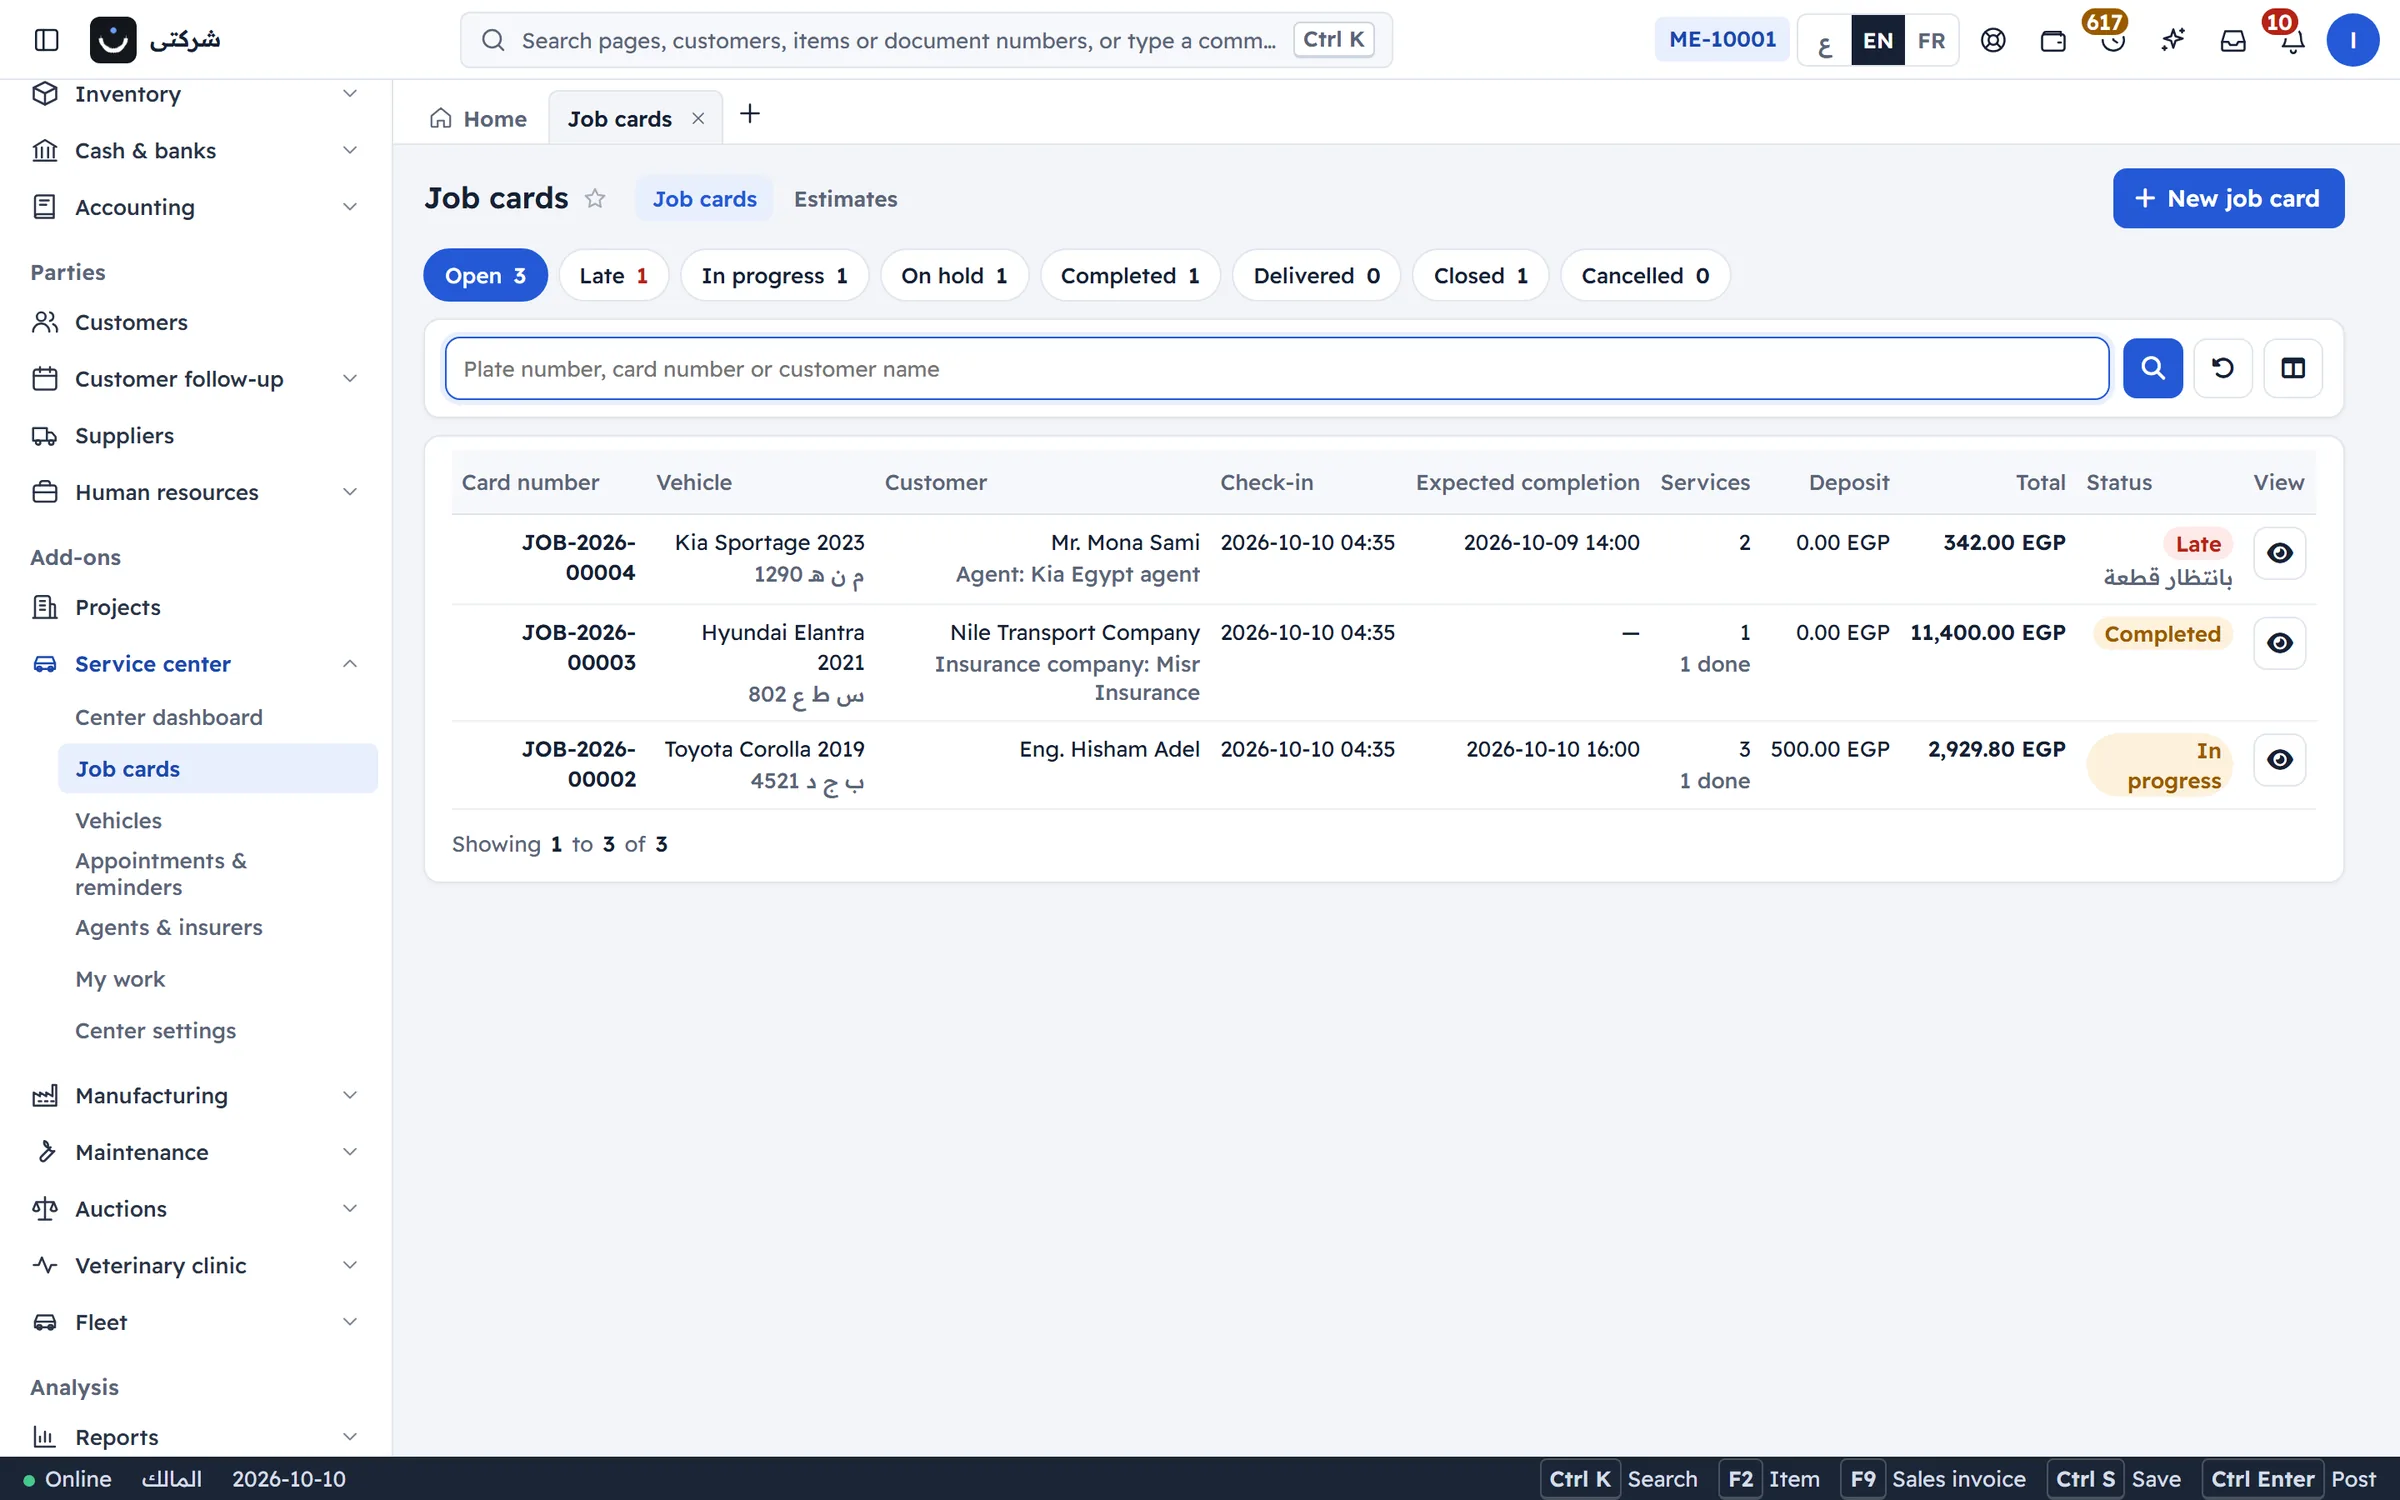
Task: Switch to the Estimates tab
Action: 845,199
